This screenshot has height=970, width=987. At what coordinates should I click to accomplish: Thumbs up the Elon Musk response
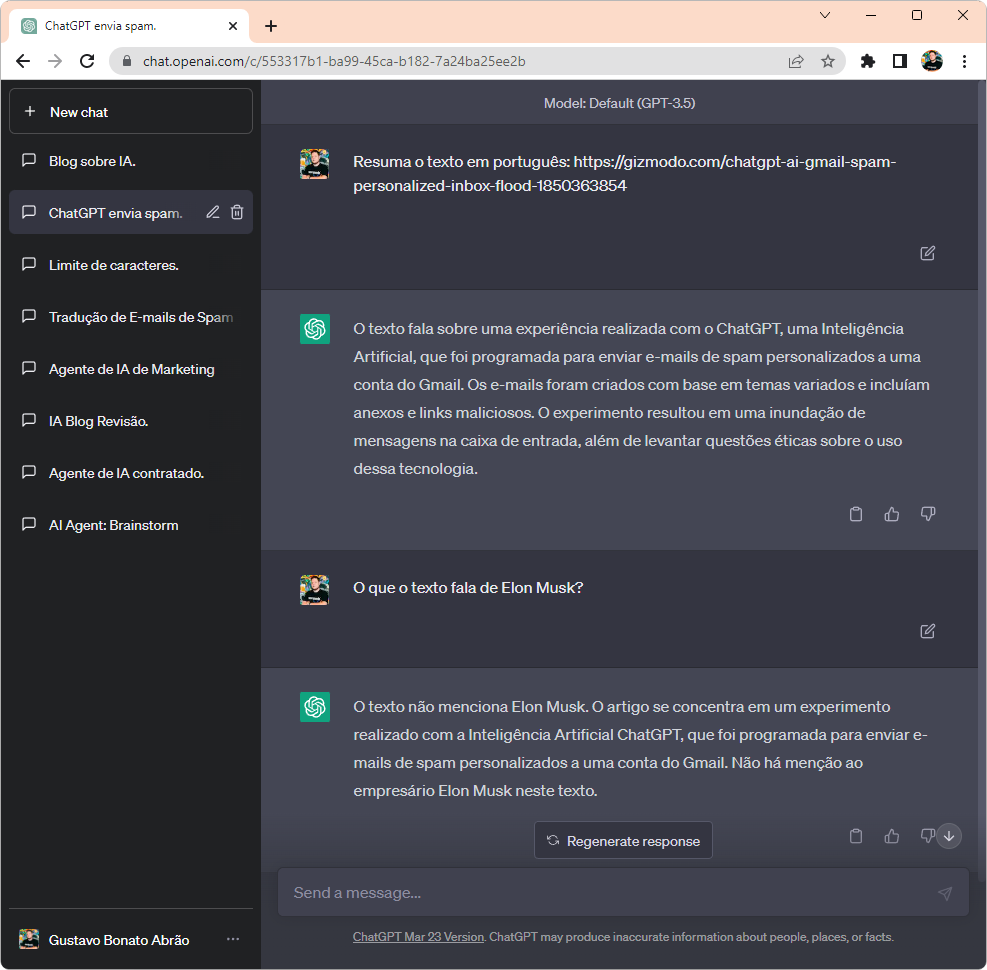(x=891, y=836)
